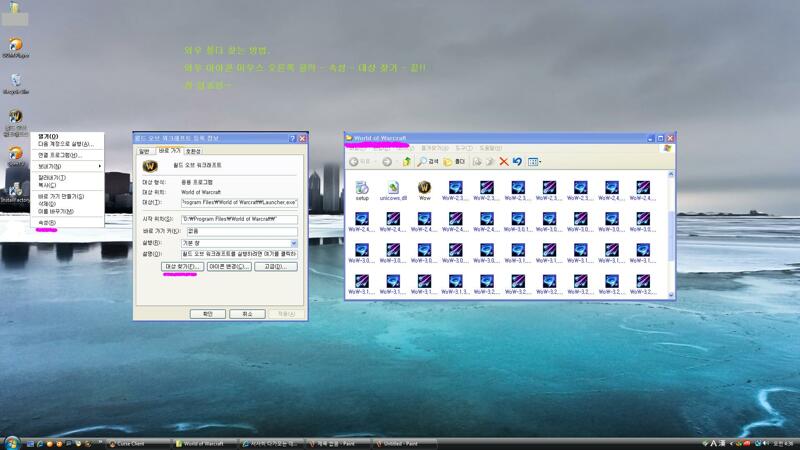Click the 아이콘 변경(C)... button

pos(229,267)
